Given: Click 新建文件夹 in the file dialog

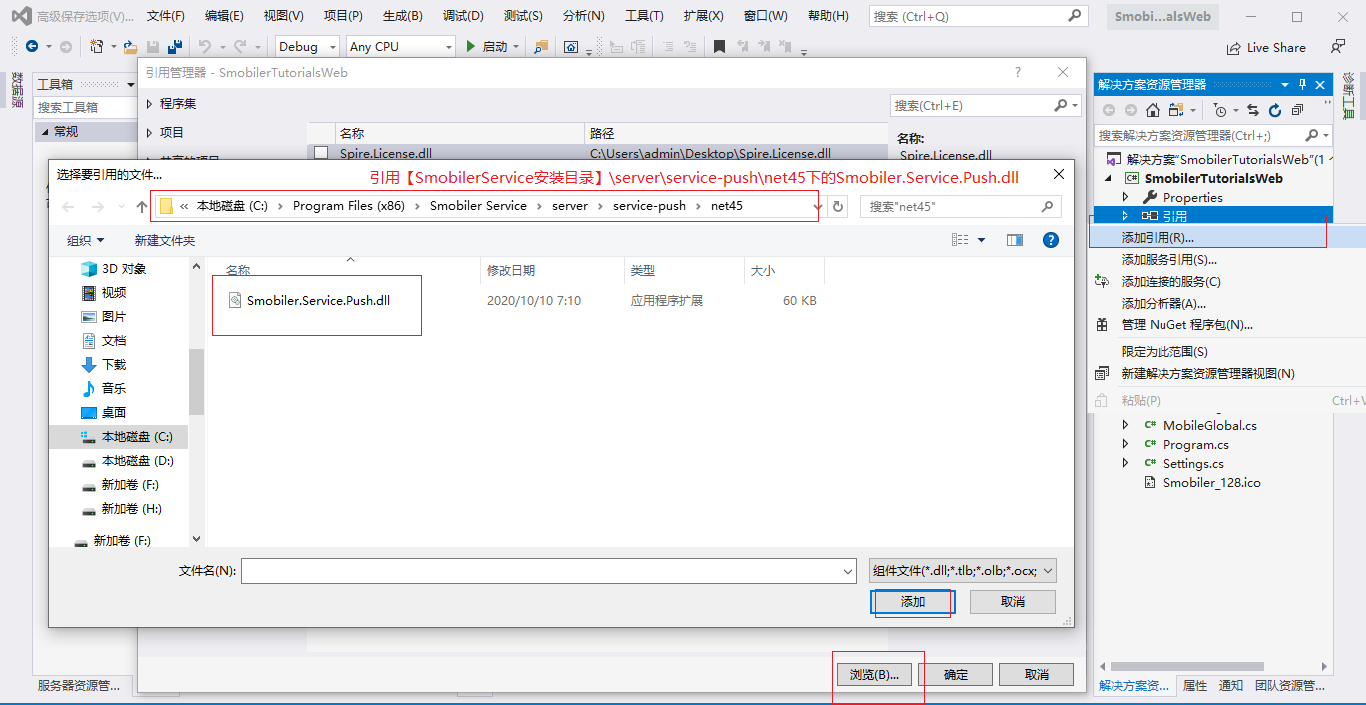Looking at the screenshot, I should point(165,240).
